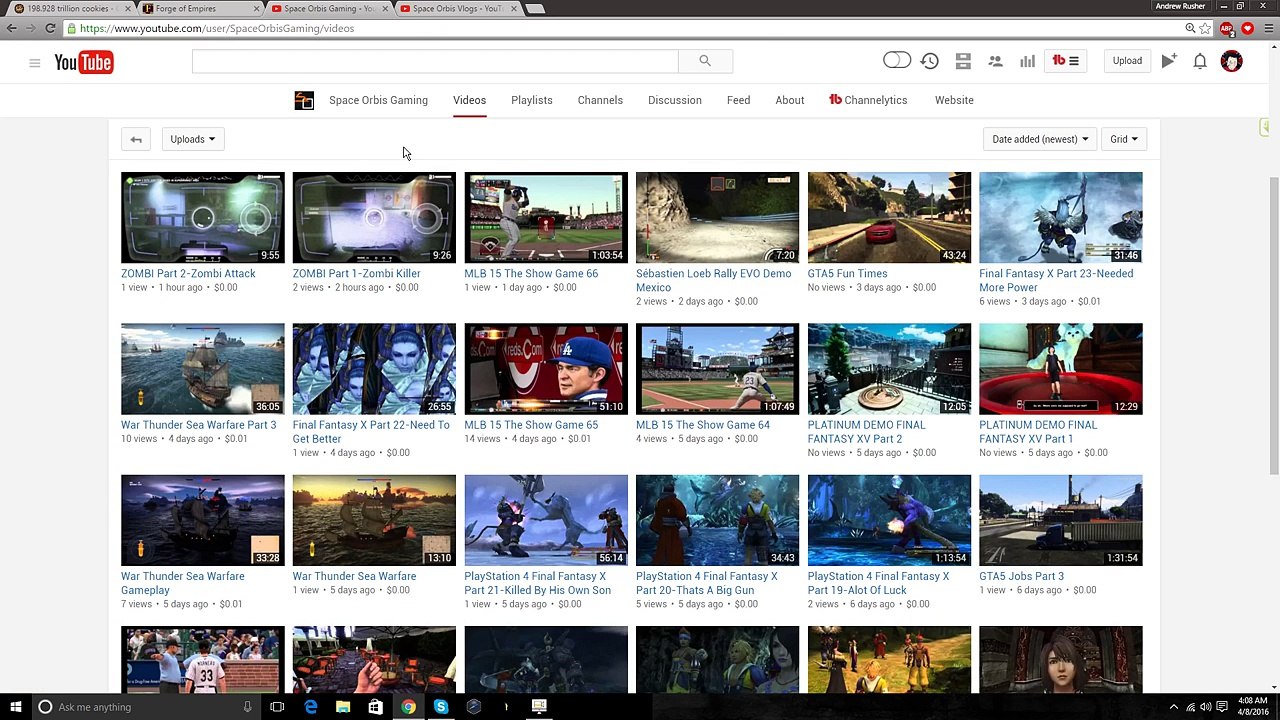Open the Website tab

click(x=954, y=100)
